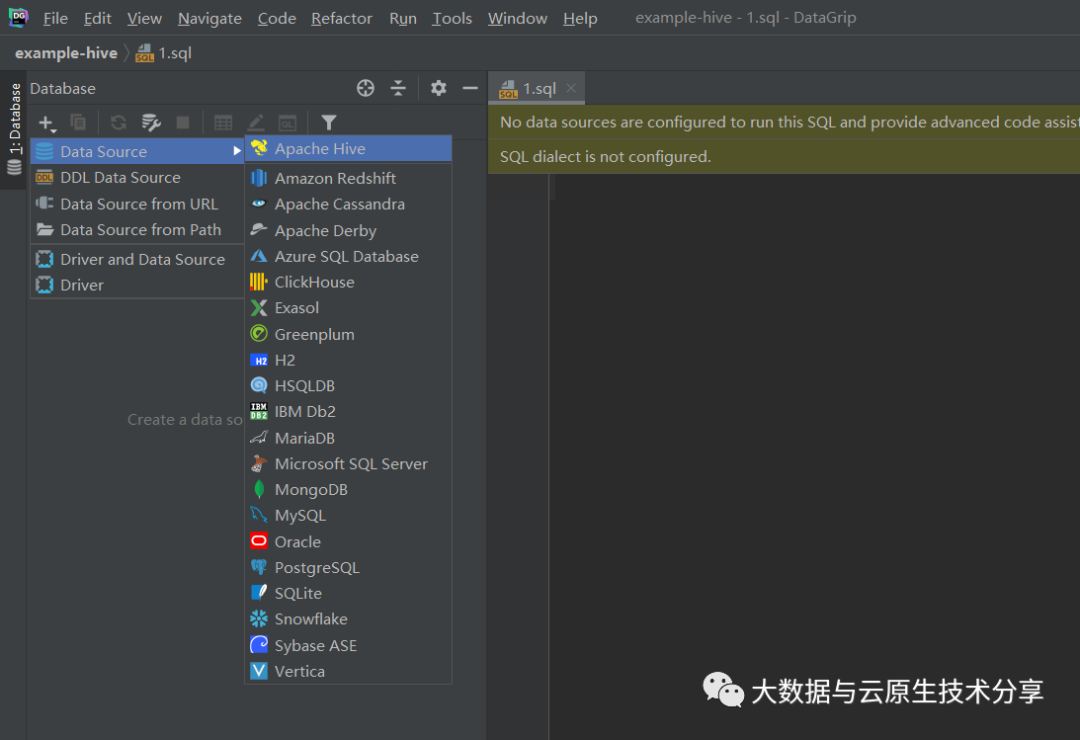
Task: Click the table editor icon in Database toolbar
Action: [223, 123]
